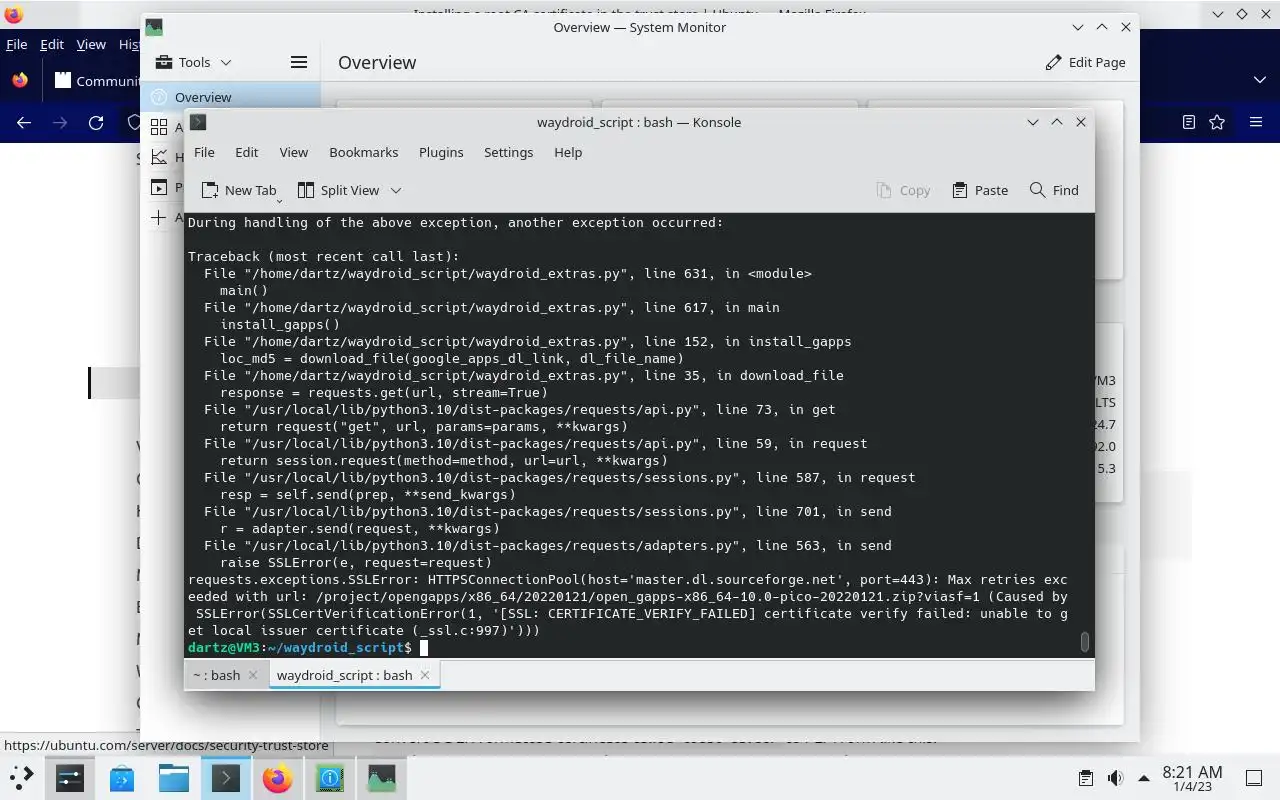Expand the Split View dropdown arrow
The height and width of the screenshot is (800, 1280).
coord(396,190)
